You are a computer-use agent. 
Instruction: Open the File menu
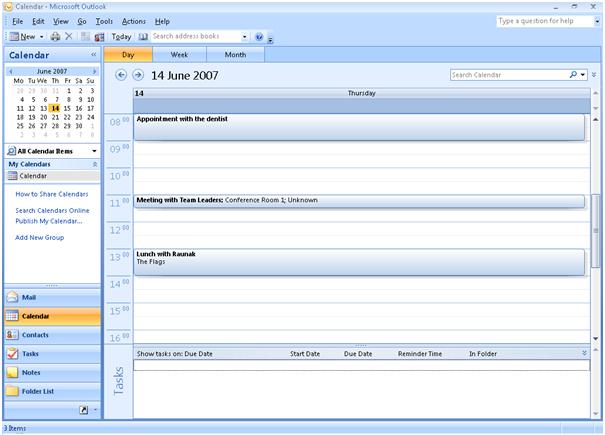tap(17, 21)
